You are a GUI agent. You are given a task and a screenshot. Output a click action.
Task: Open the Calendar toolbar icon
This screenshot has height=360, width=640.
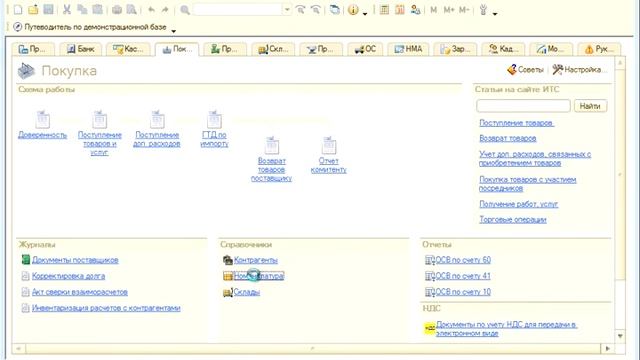click(x=400, y=9)
